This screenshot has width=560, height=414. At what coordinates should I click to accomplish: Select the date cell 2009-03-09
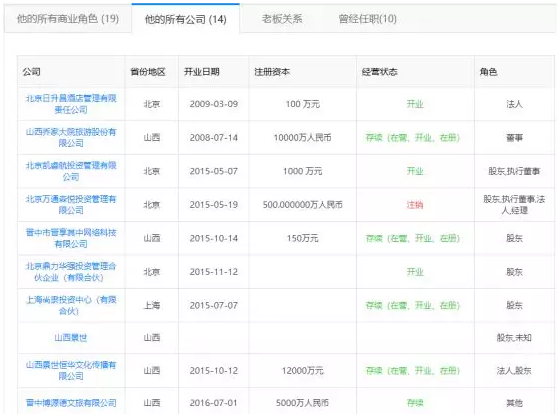coord(214,104)
